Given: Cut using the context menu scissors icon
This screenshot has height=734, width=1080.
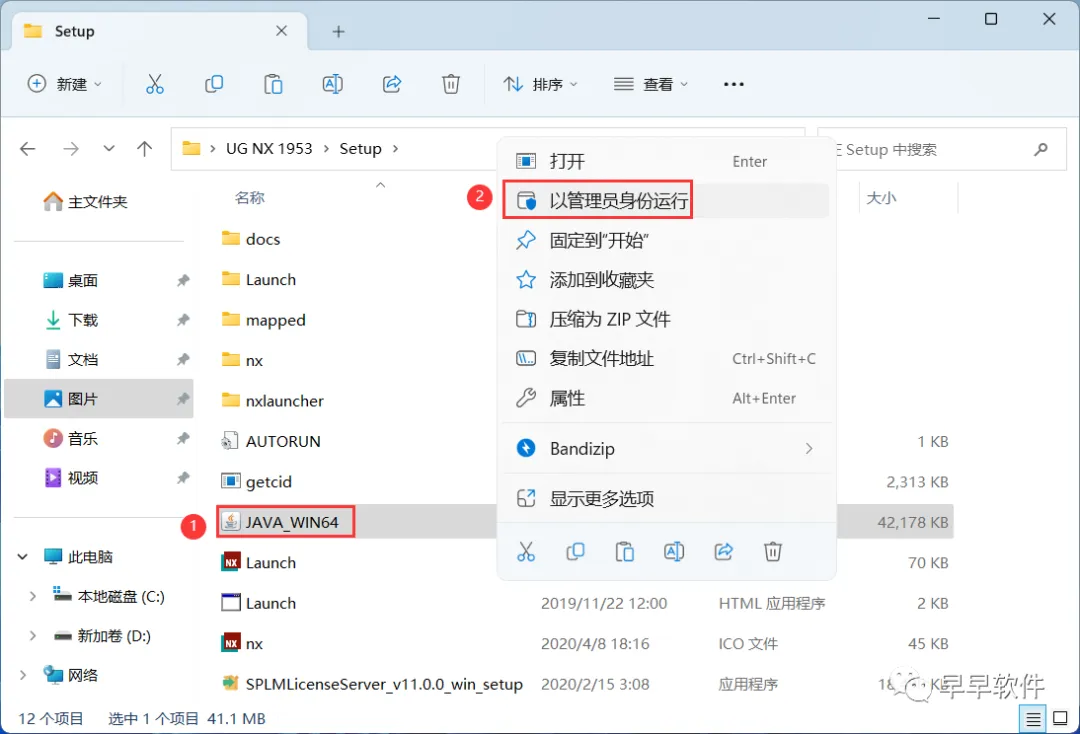Looking at the screenshot, I should [526, 552].
